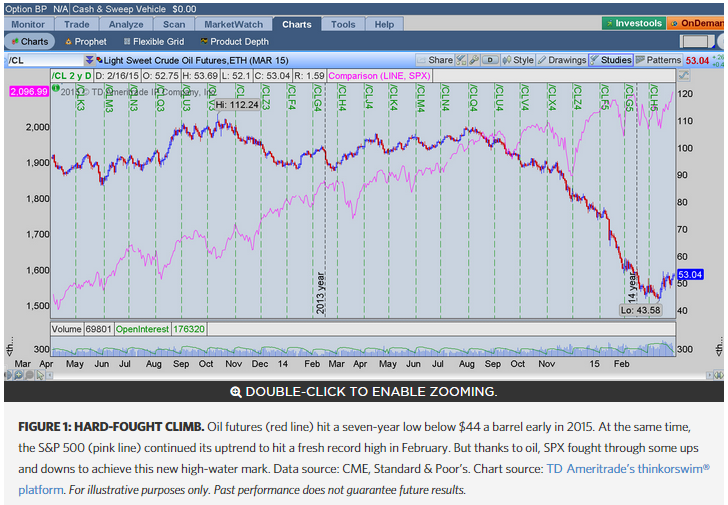
Task: Switch to Flexible Grid view
Action: [x=154, y=41]
